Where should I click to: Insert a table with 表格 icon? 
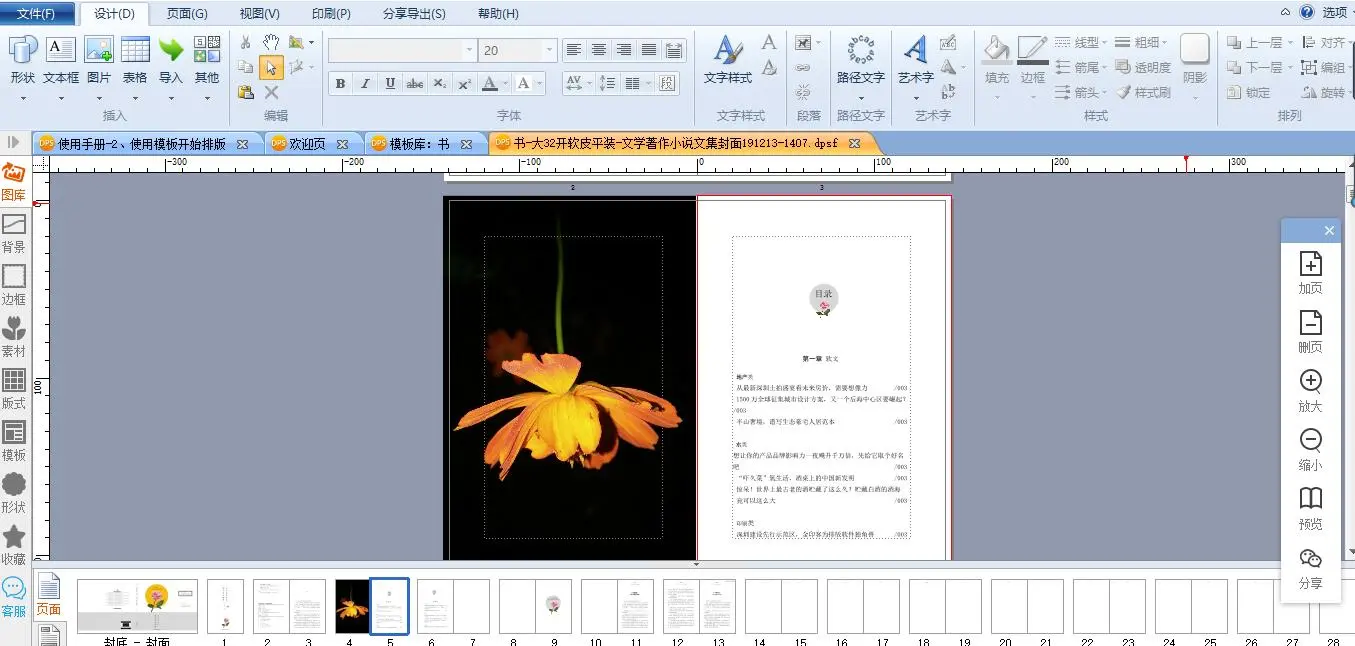[135, 59]
